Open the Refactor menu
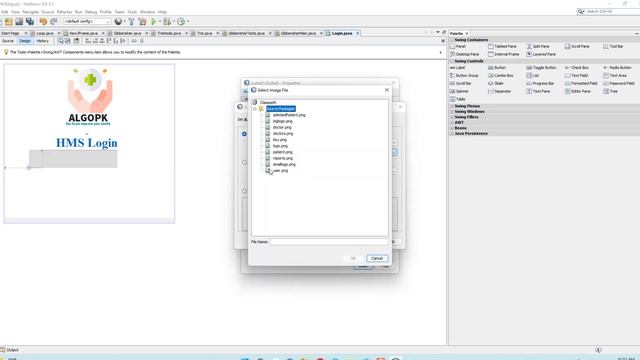The height and width of the screenshot is (360, 640). (64, 12)
